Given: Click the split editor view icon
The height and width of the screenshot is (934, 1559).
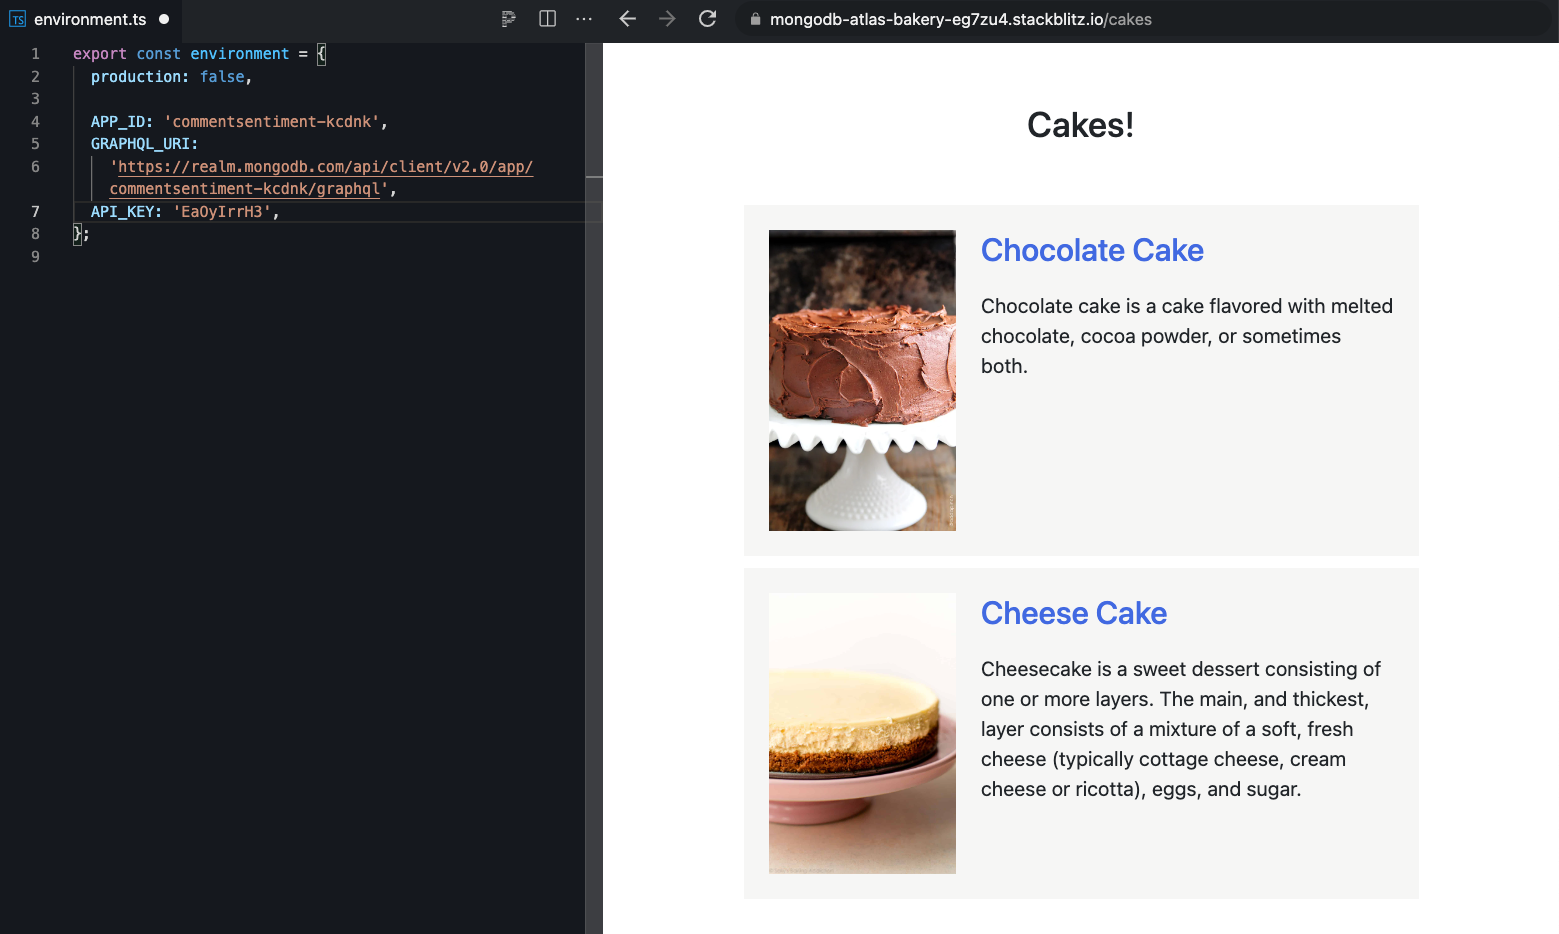Looking at the screenshot, I should pos(547,19).
